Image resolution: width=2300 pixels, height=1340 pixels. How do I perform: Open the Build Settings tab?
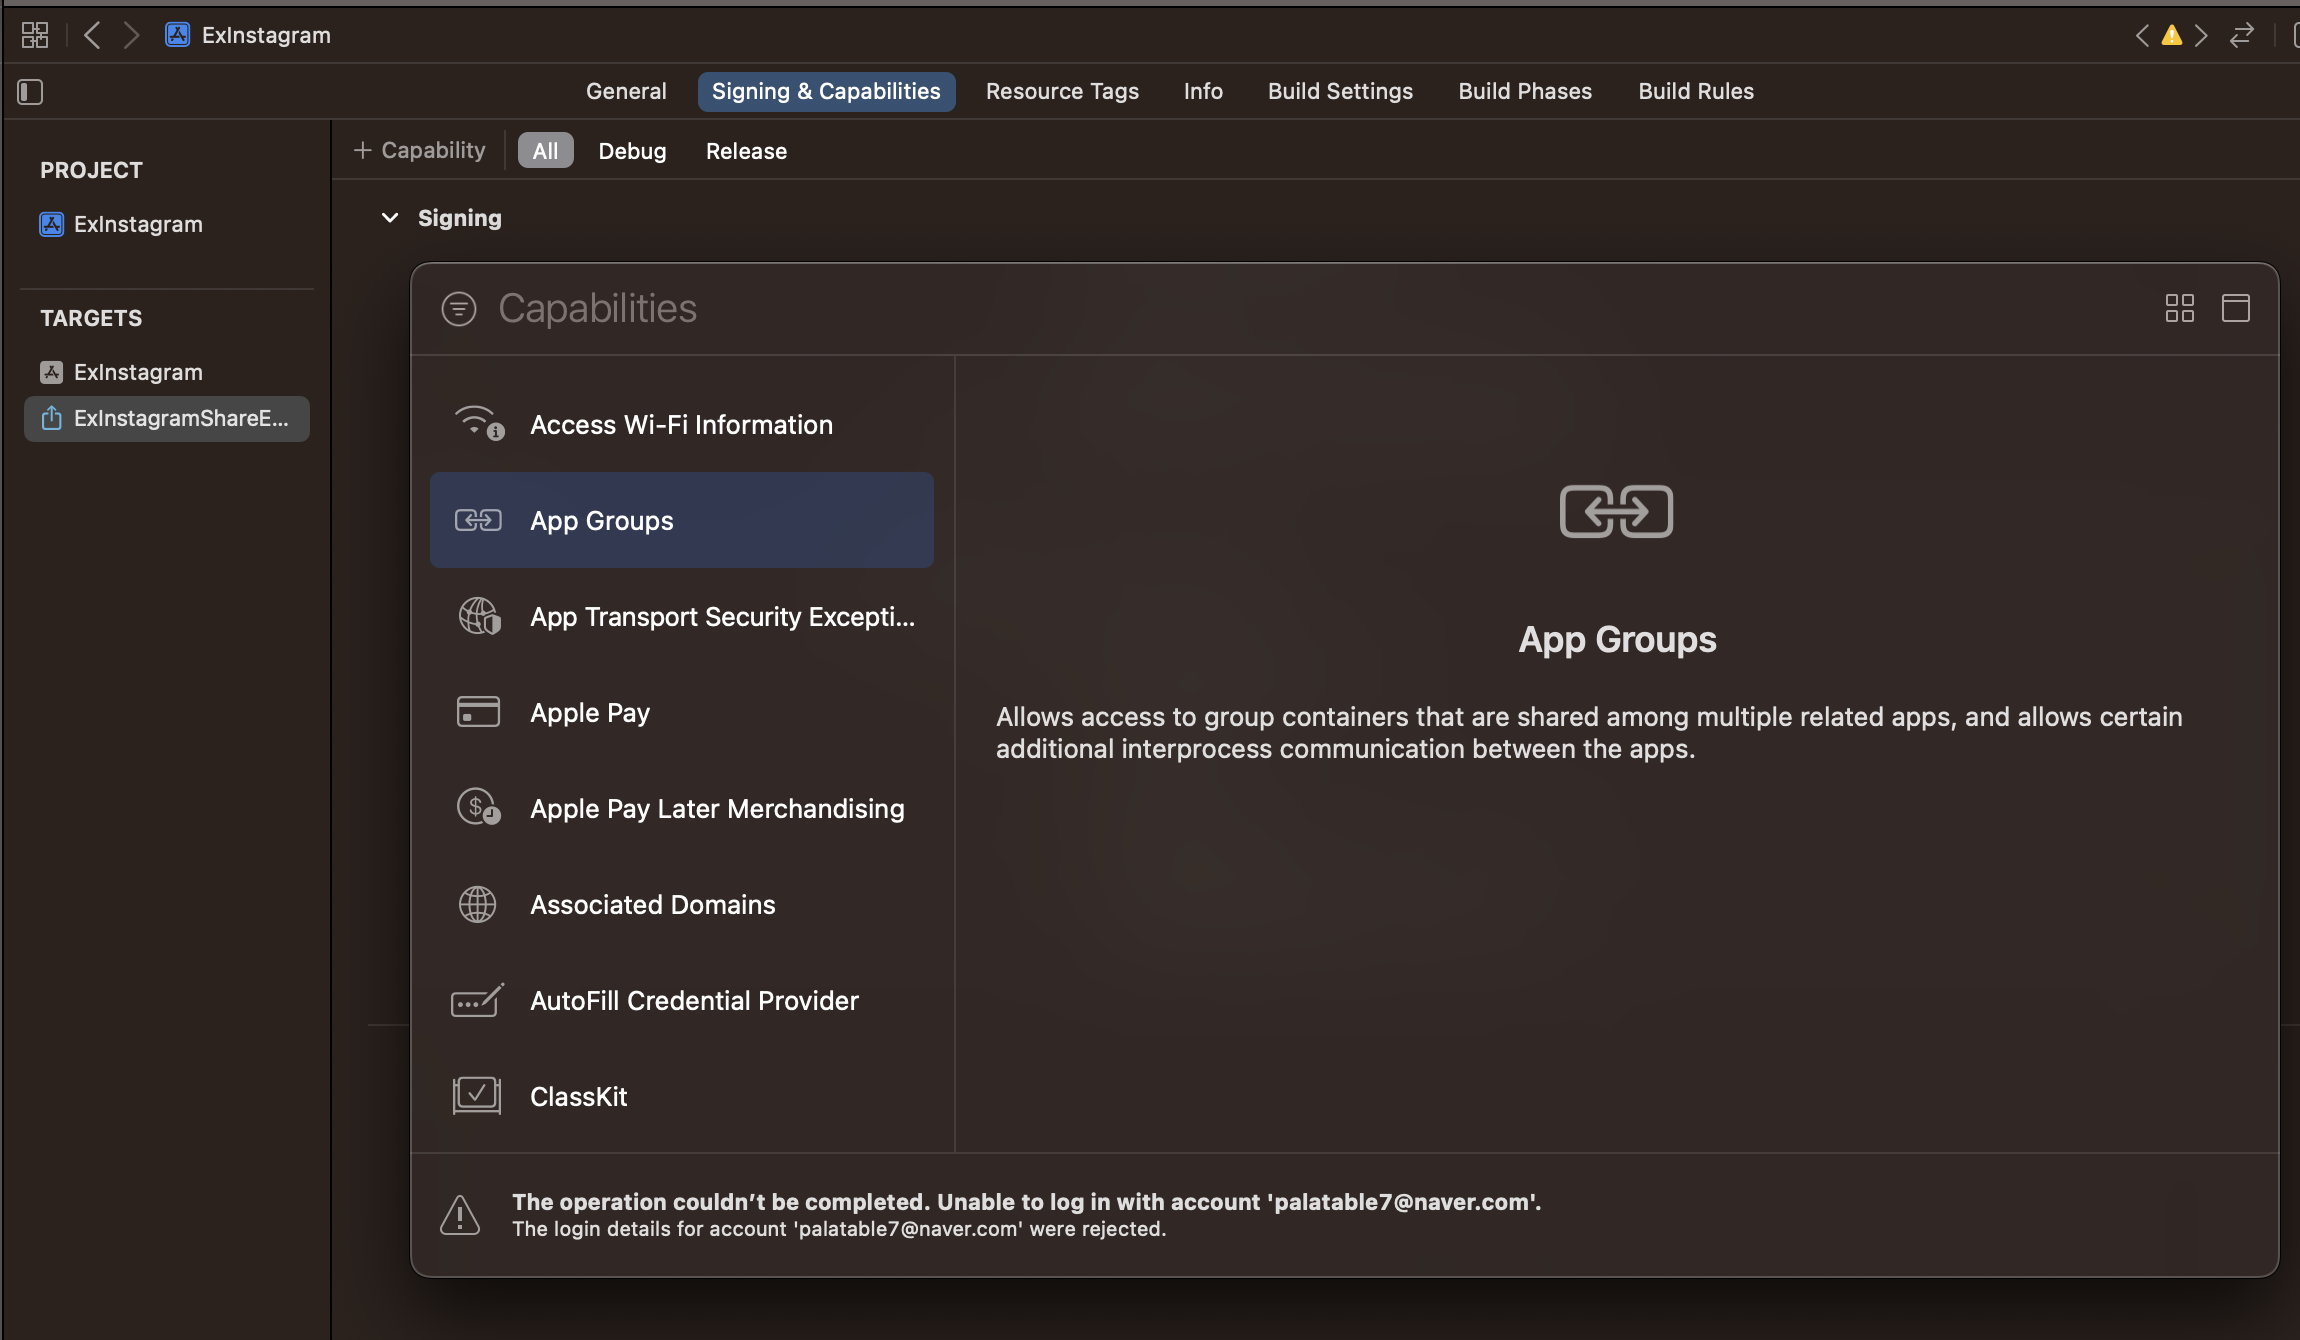click(1340, 91)
